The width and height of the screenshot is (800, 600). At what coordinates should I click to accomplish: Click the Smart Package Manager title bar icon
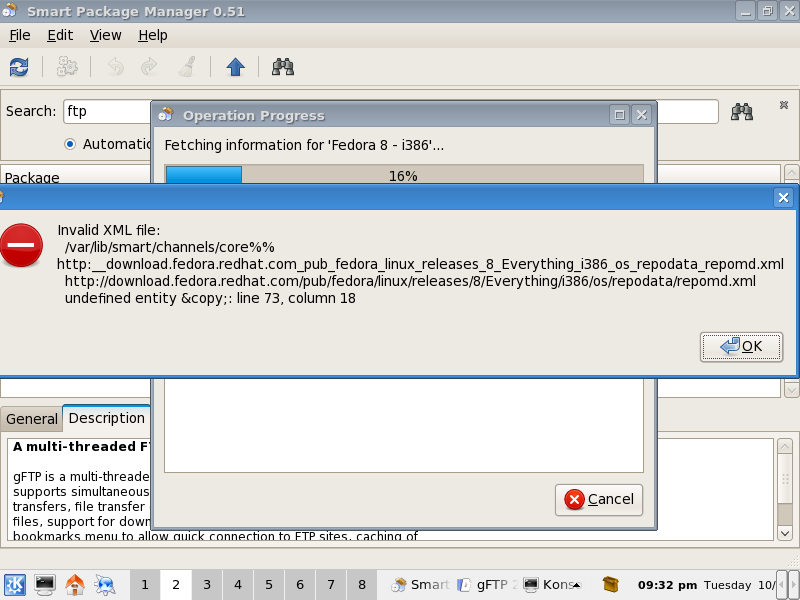pos(9,10)
